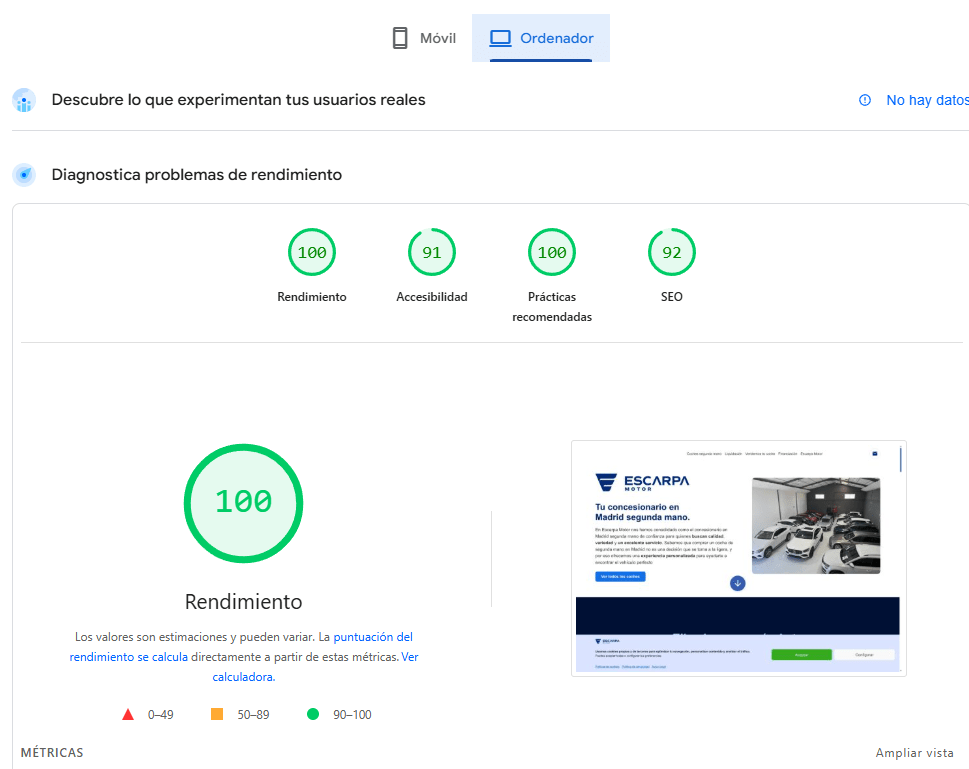Open the SEO score of 92
This screenshot has height=769, width=969.
(x=672, y=253)
